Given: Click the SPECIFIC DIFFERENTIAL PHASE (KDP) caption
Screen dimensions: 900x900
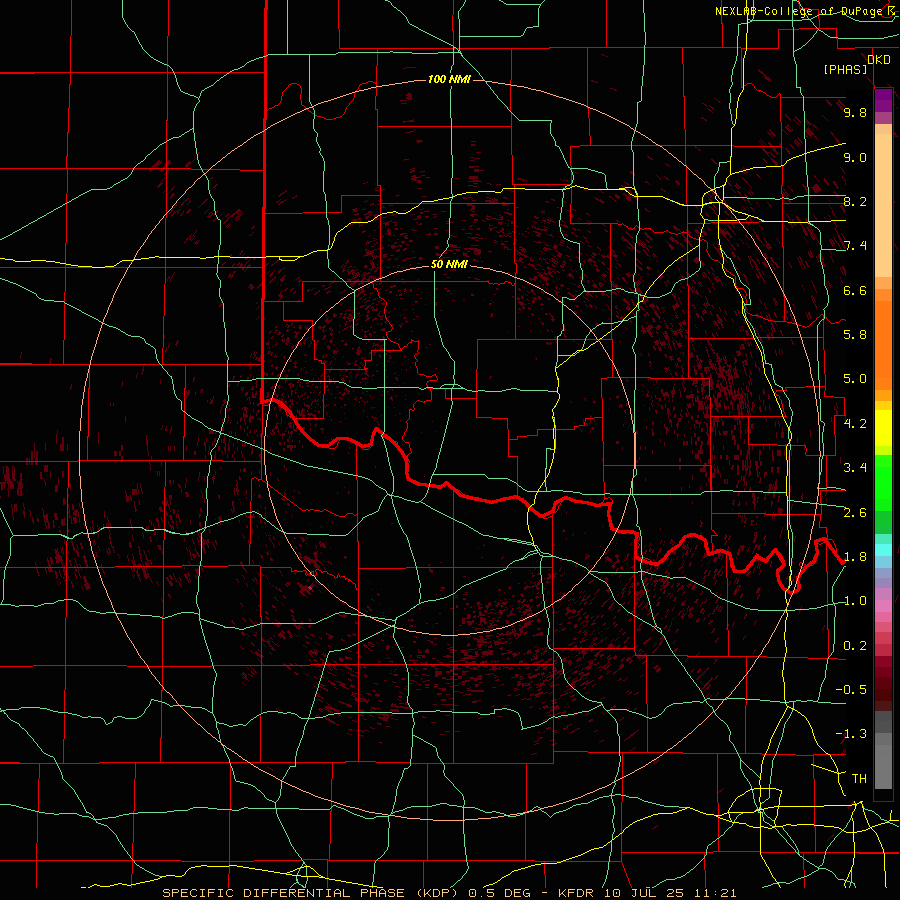Looking at the screenshot, I should click(x=313, y=893).
